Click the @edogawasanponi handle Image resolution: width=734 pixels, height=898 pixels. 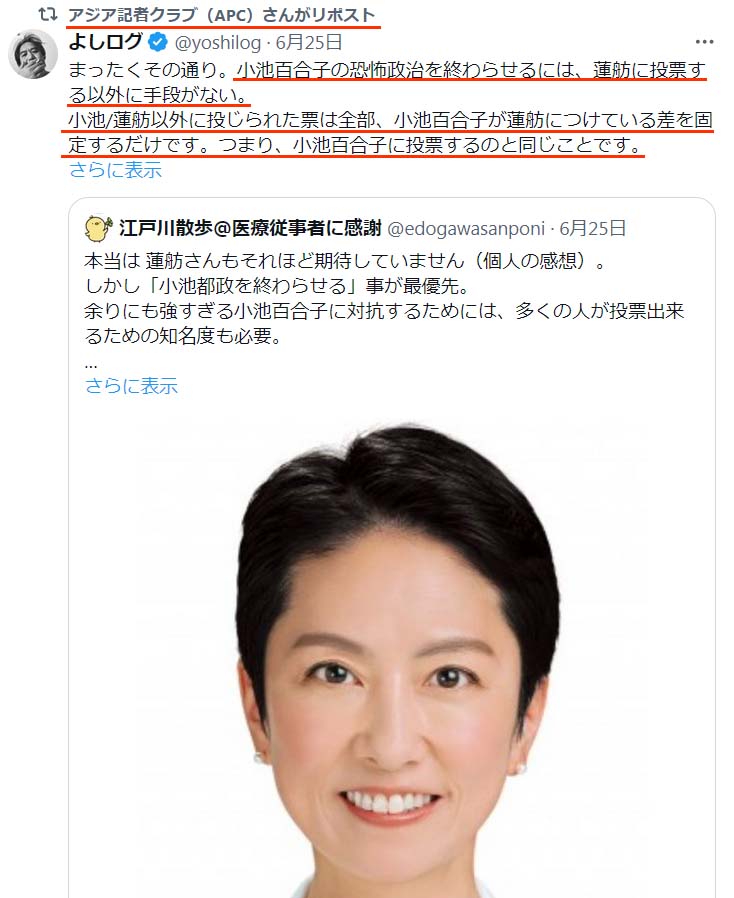pos(466,229)
